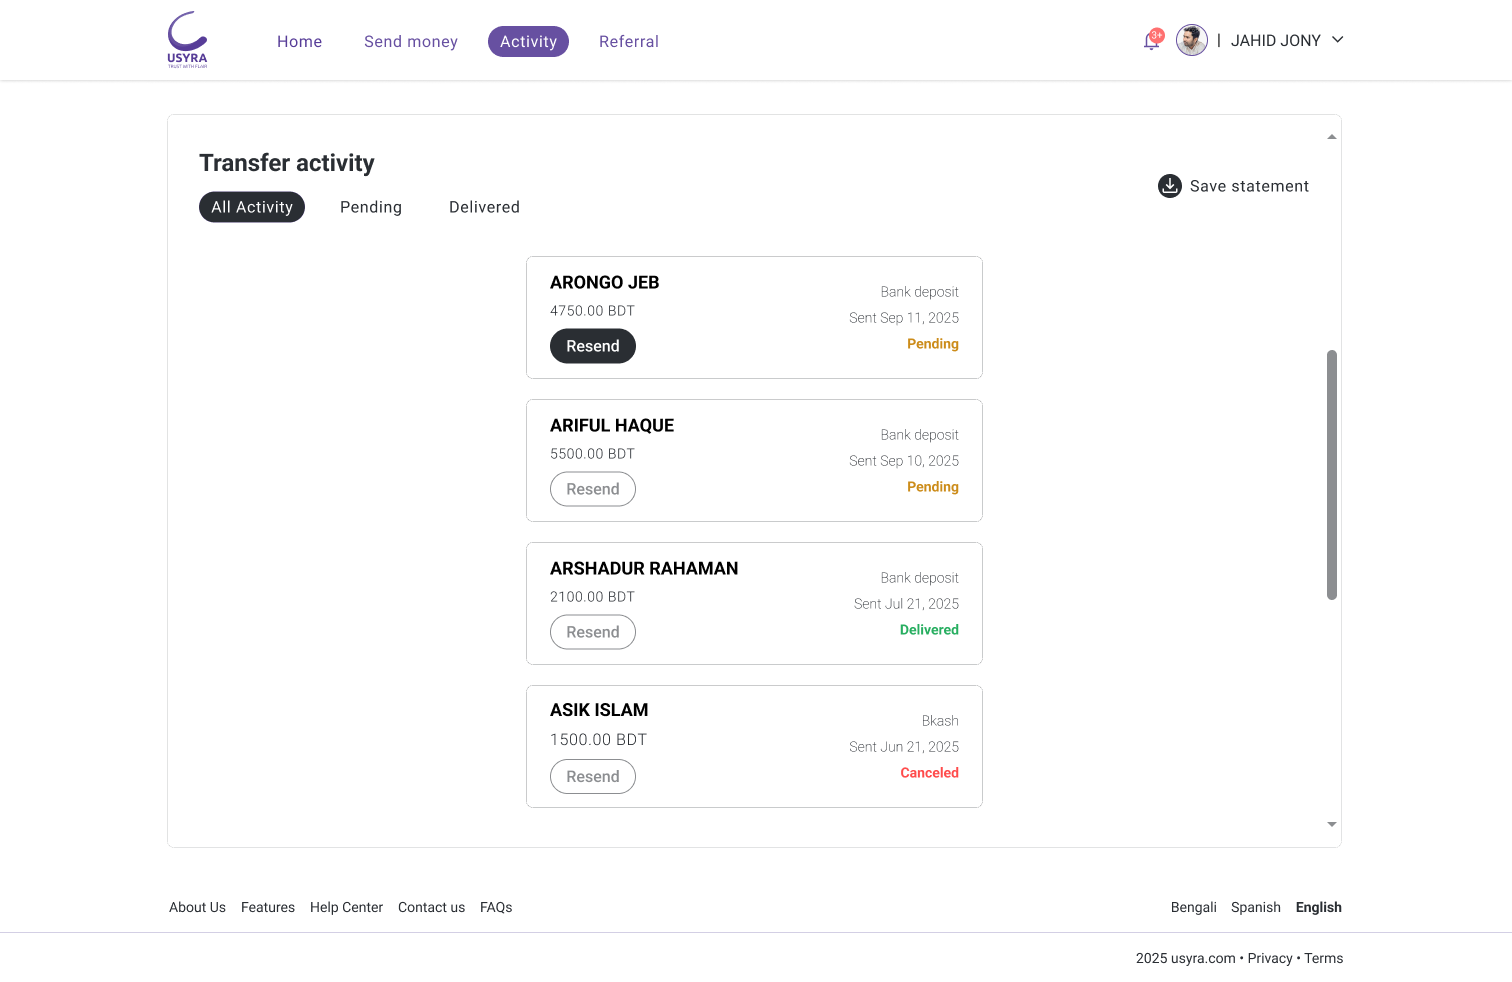The height and width of the screenshot is (982, 1512).
Task: Open the notifications bell
Action: point(1151,41)
